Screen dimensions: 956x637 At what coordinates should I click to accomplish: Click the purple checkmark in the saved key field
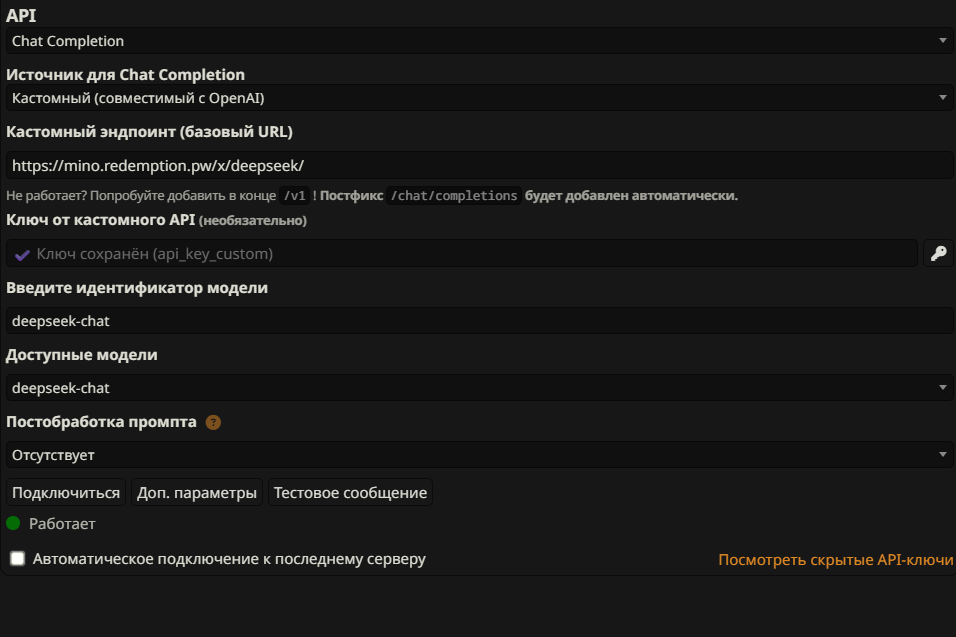[22, 255]
